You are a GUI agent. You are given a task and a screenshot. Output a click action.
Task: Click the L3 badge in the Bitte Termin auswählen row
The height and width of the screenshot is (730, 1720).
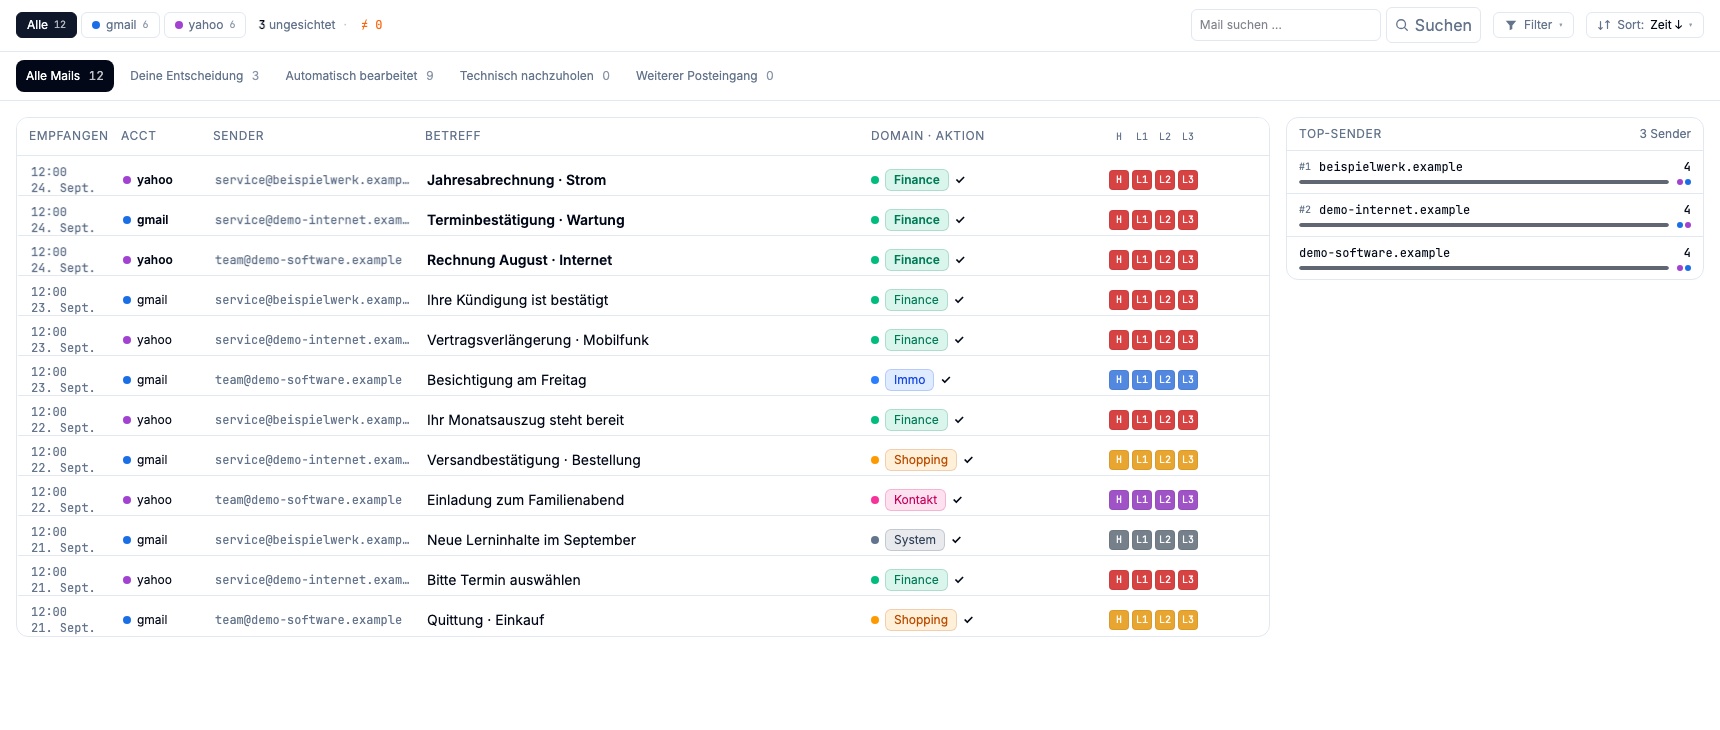[x=1188, y=580]
